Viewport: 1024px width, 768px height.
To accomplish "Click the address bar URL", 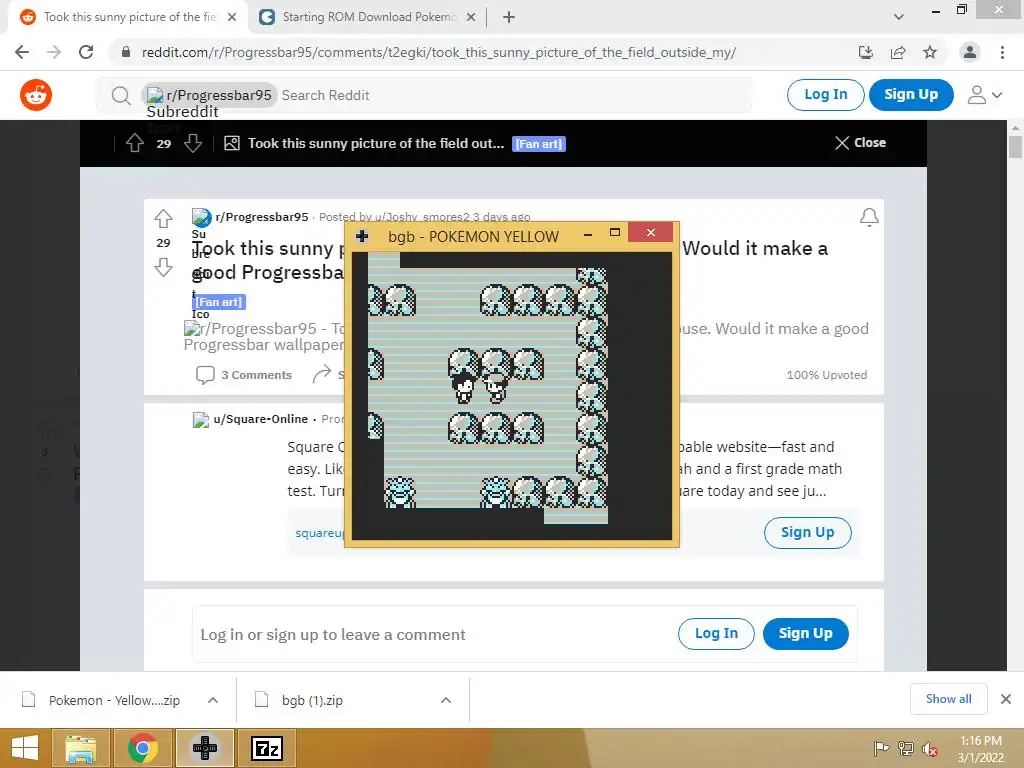I will coord(438,52).
